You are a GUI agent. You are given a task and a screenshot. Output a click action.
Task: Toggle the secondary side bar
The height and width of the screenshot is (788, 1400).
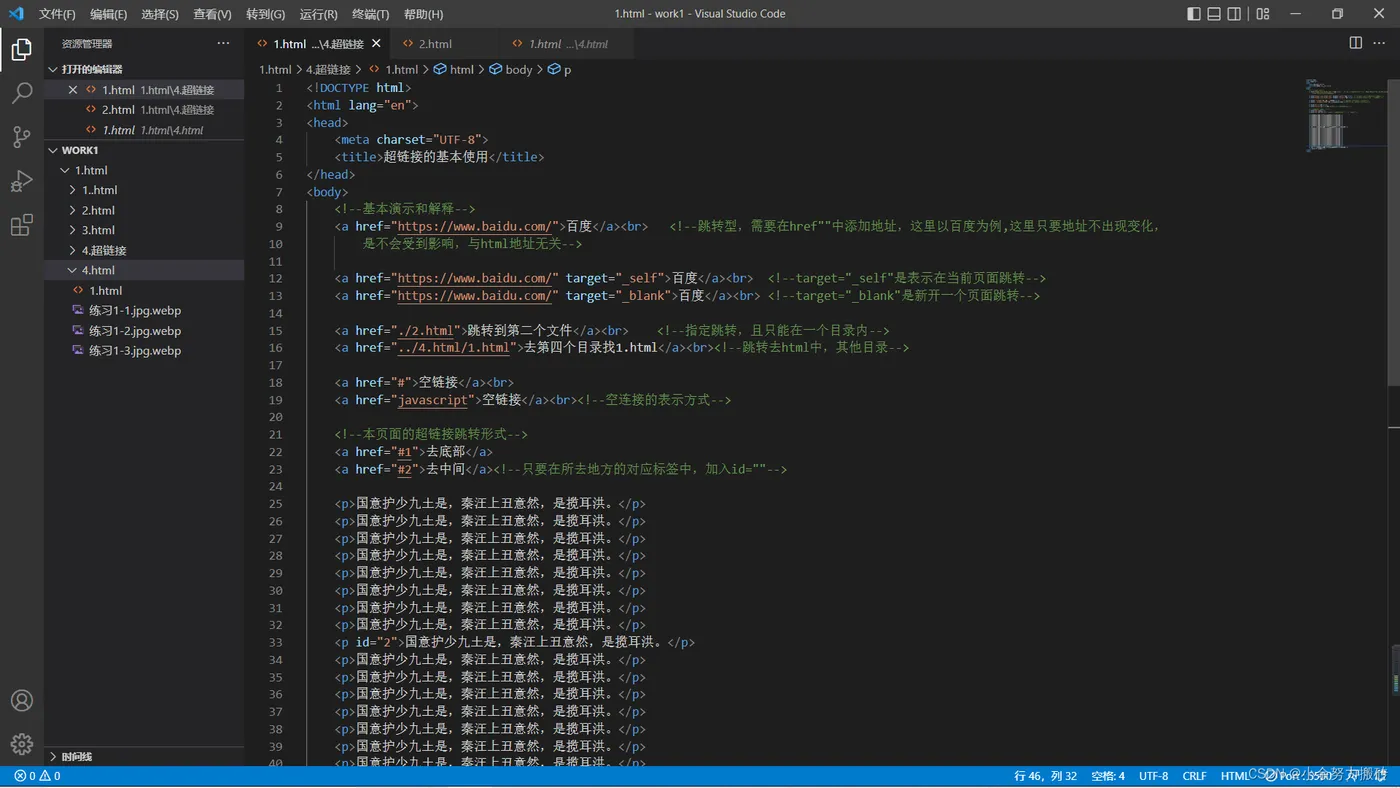click(x=1234, y=14)
